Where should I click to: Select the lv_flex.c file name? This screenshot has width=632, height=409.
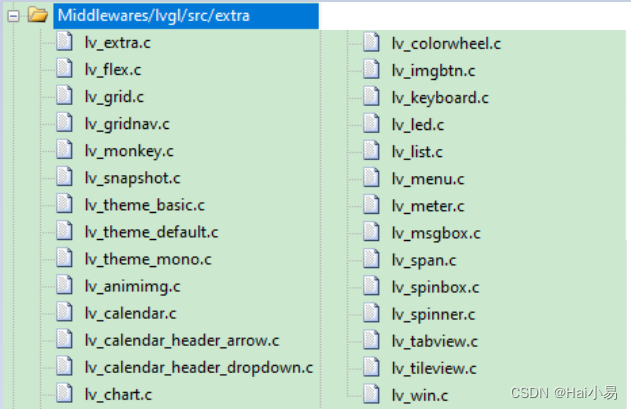point(113,70)
